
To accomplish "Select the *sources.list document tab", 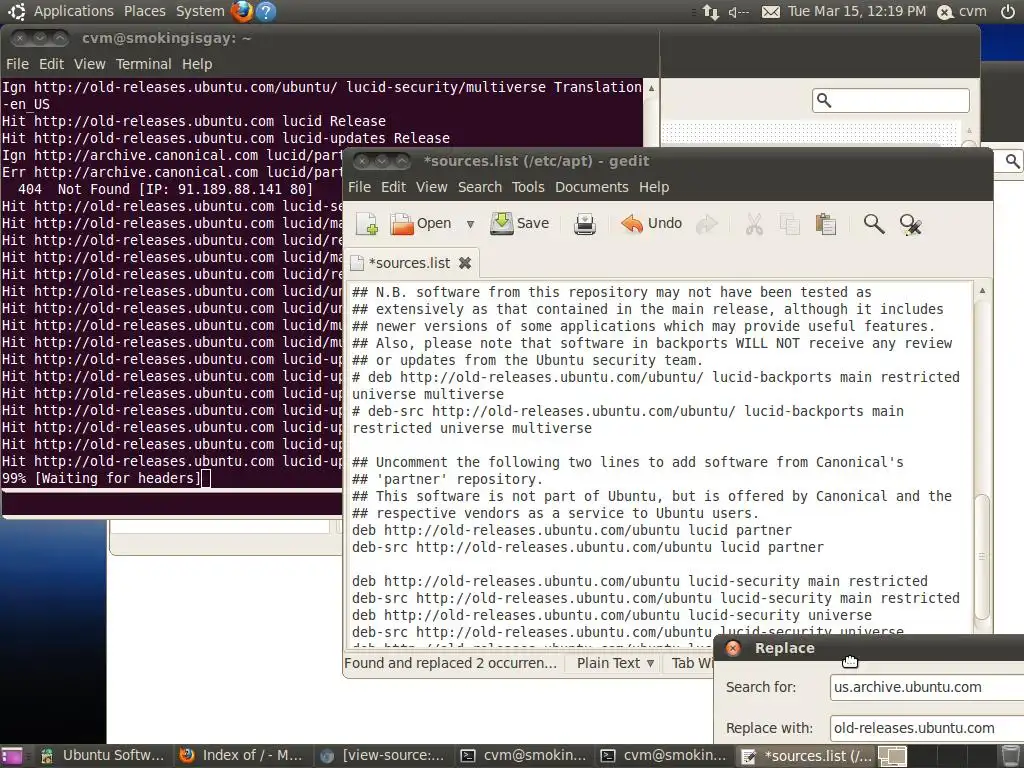I will [410, 263].
